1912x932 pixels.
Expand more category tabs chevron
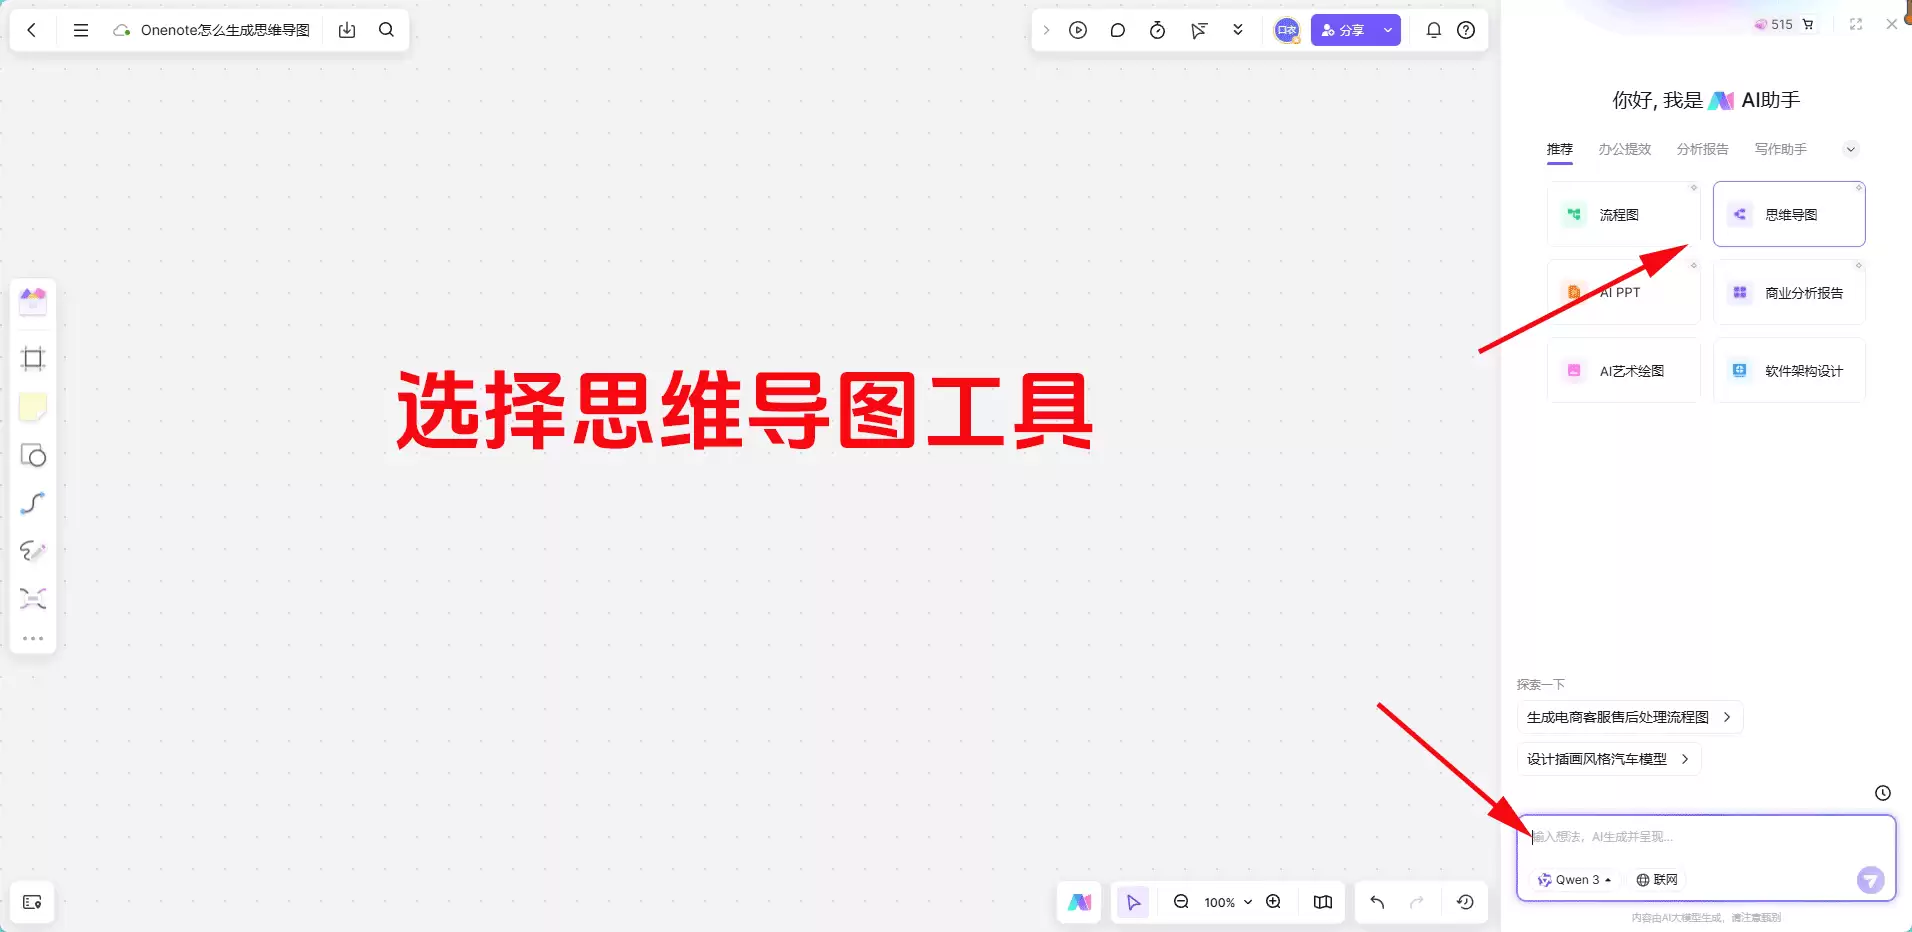tap(1851, 149)
